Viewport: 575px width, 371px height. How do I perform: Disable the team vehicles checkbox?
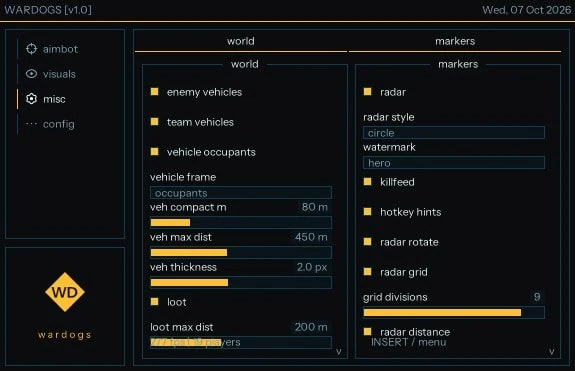pyautogui.click(x=154, y=122)
